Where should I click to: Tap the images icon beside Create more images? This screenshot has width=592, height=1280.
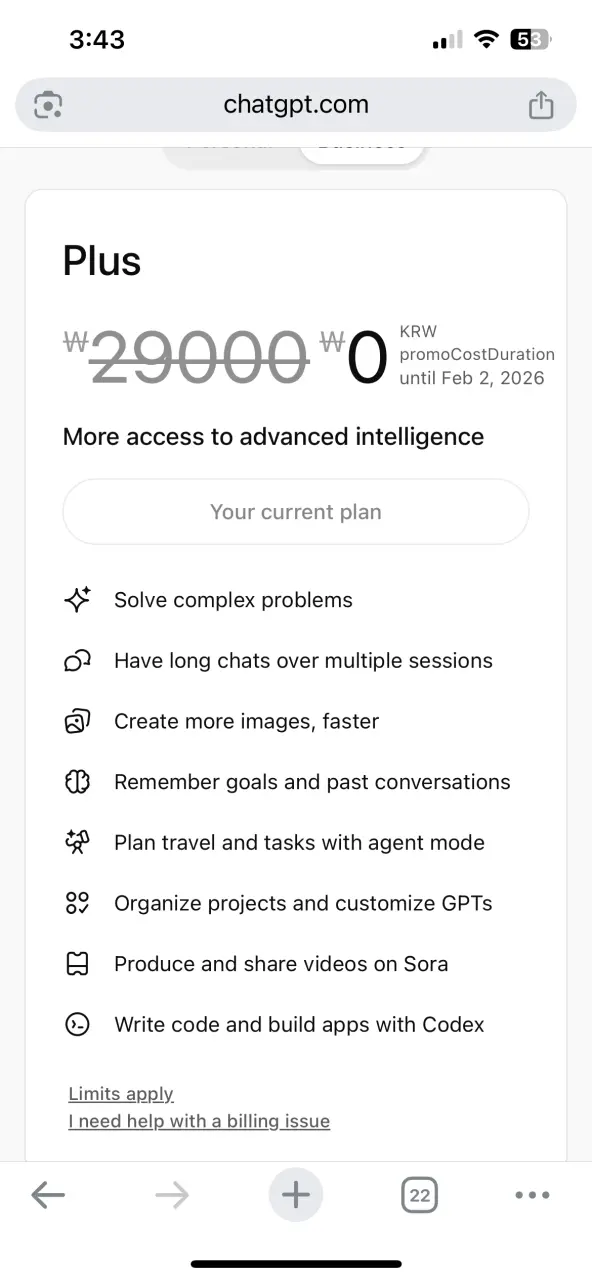pos(77,721)
